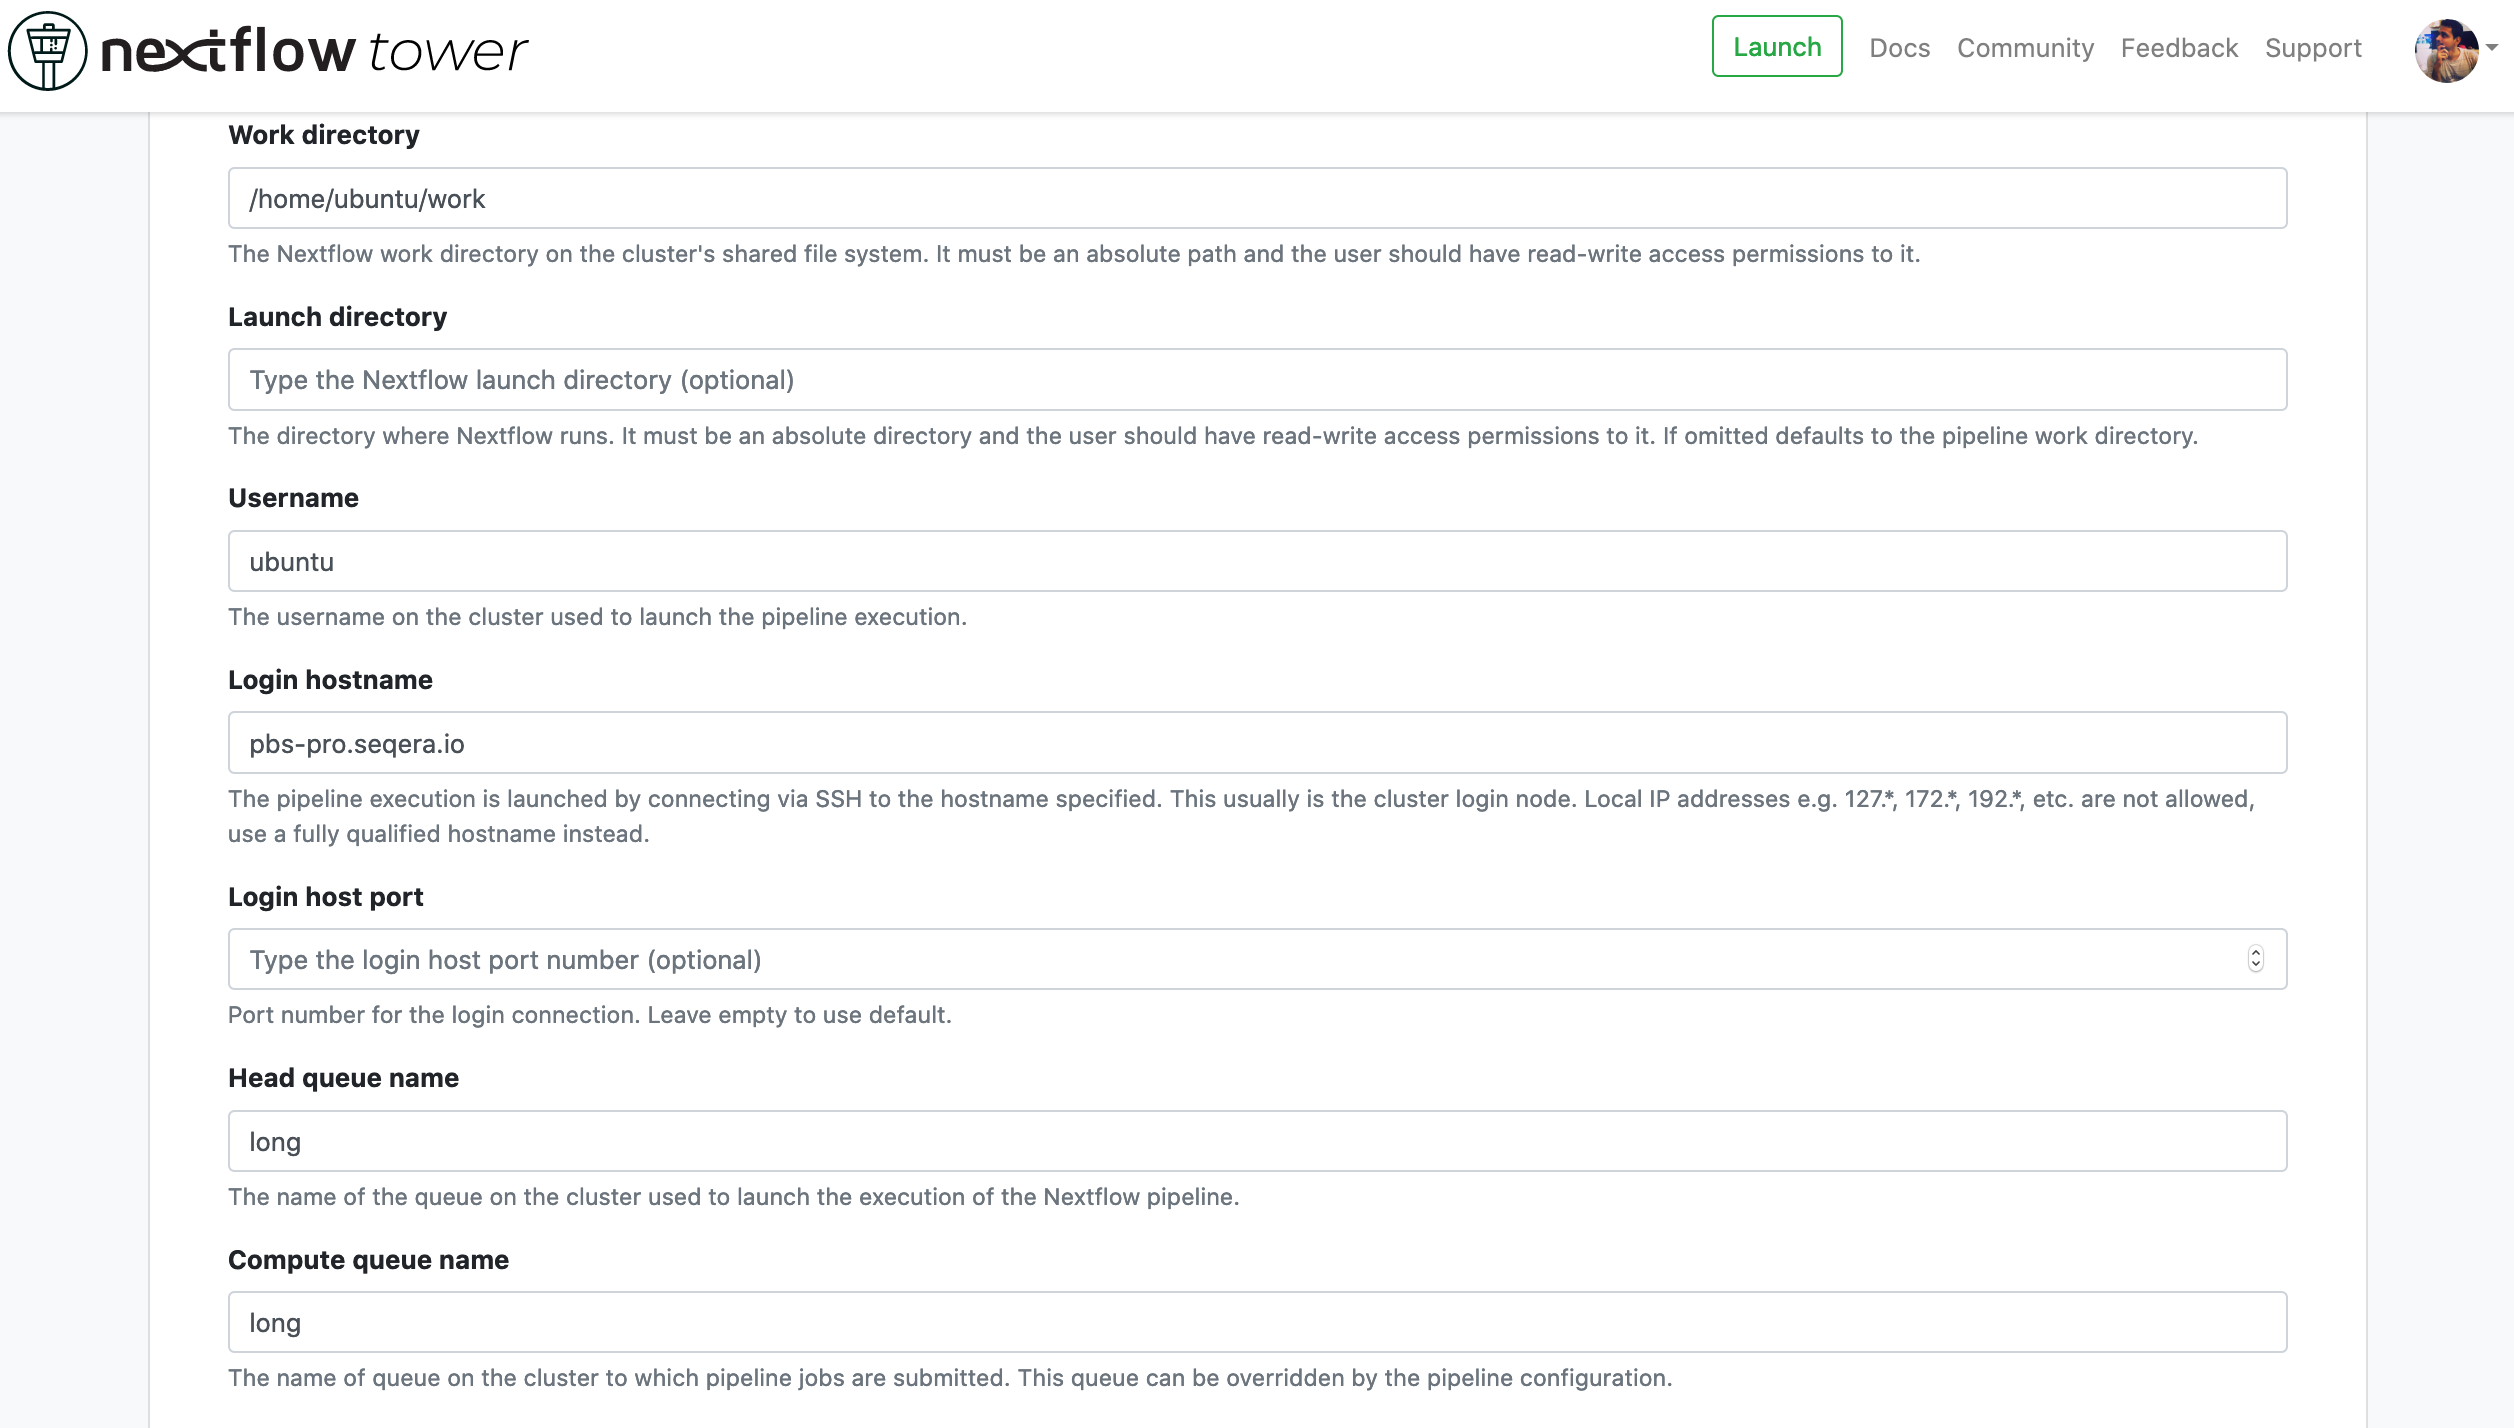Click help text 'The name of the queue on the cluster'
Screen dimensions: 2514x1428
point(733,1197)
